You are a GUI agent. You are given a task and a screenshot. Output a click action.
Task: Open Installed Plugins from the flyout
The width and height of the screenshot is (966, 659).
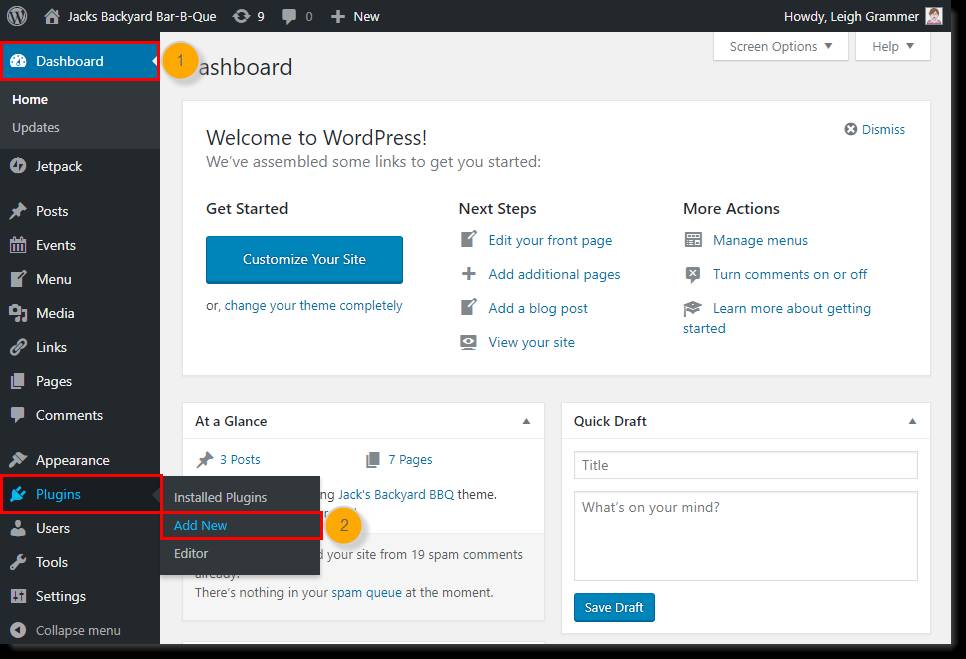(x=221, y=497)
